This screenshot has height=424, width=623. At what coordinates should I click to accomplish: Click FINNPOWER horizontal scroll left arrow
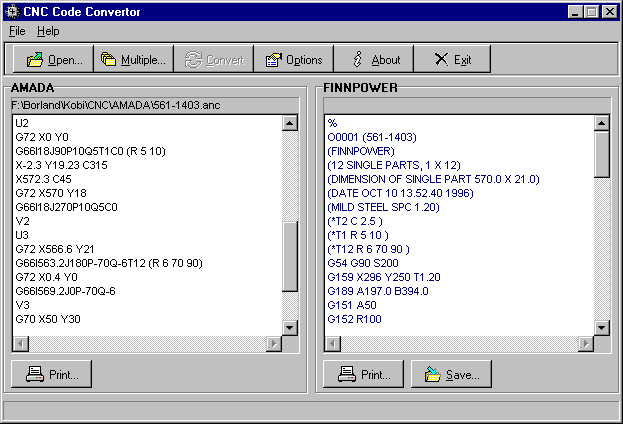(x=333, y=343)
